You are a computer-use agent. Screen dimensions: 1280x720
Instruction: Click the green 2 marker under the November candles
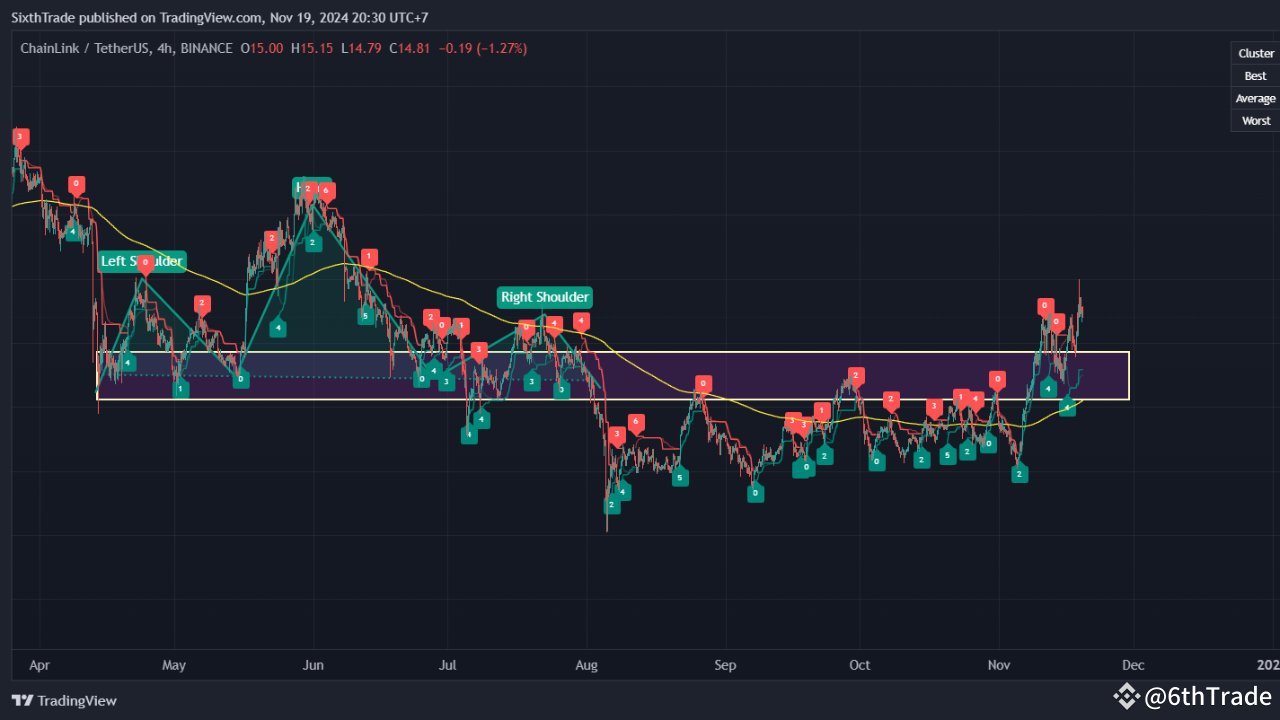point(1019,474)
